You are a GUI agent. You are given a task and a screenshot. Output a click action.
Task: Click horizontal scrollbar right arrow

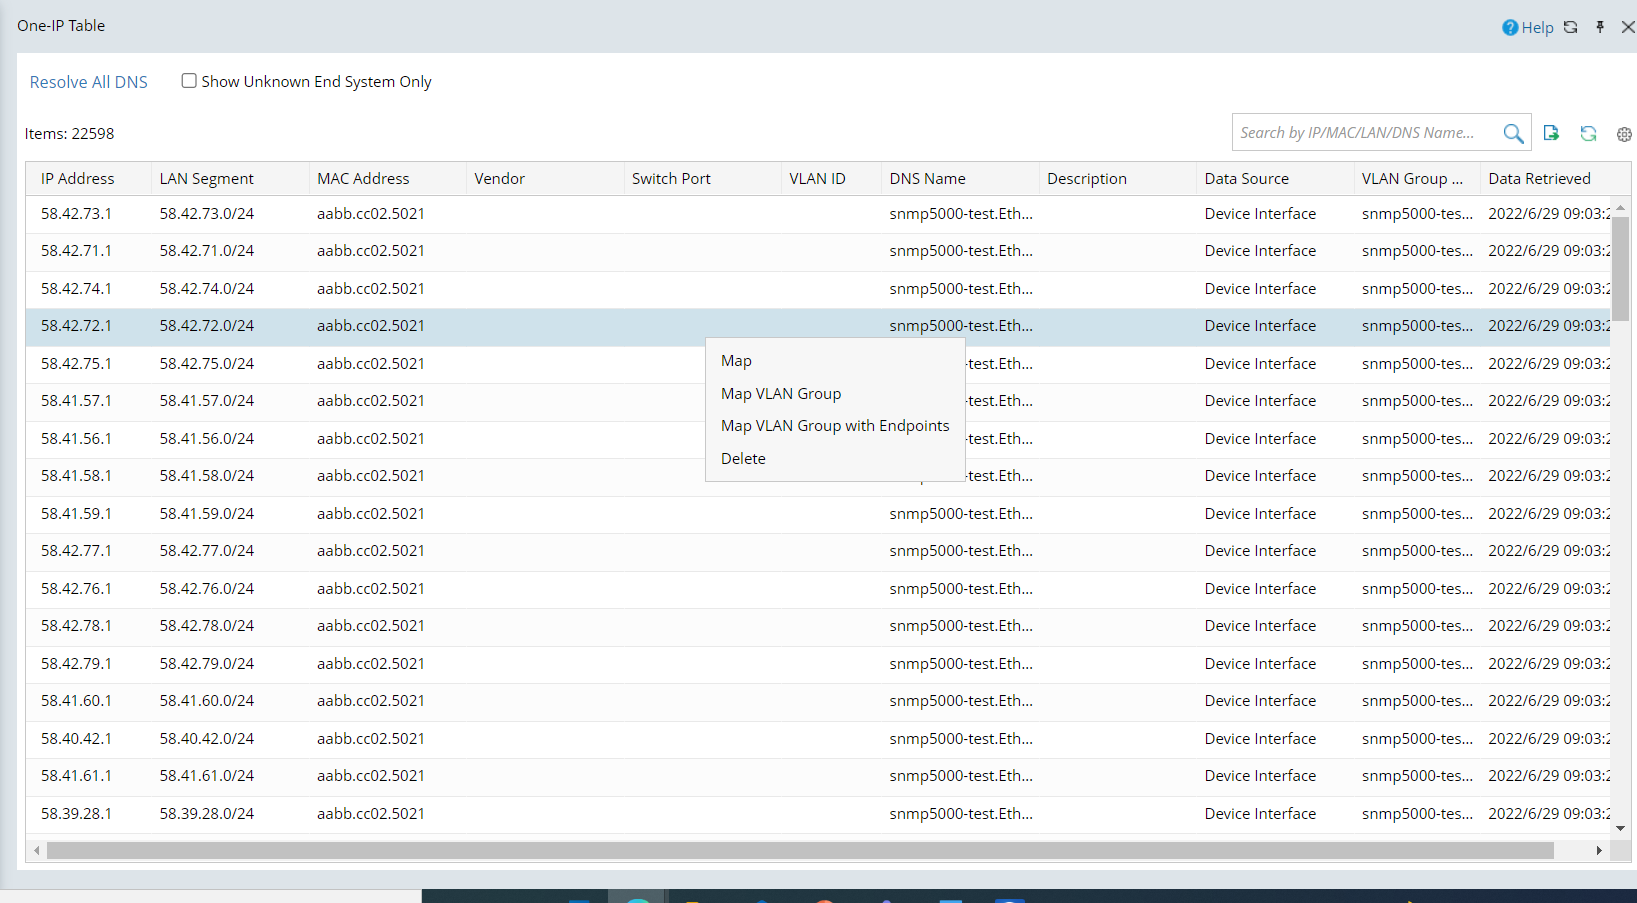coord(1599,850)
